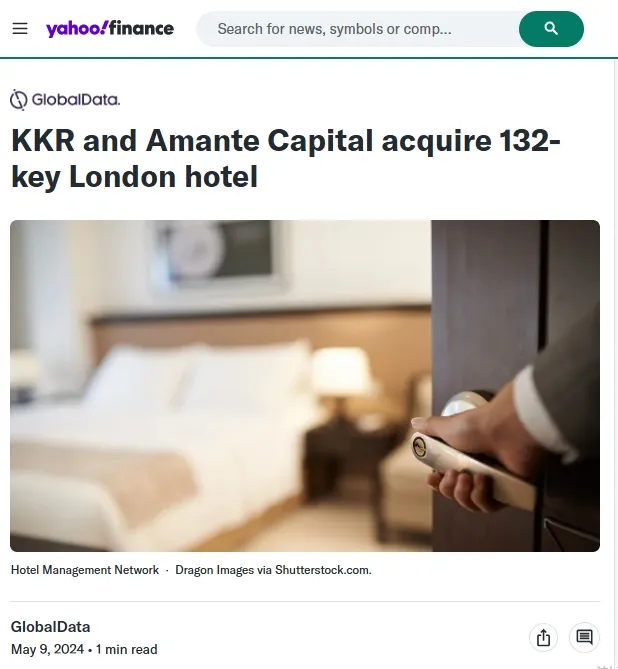Click the purple yahoo! wordmark
This screenshot has width=618, height=669.
(x=77, y=29)
